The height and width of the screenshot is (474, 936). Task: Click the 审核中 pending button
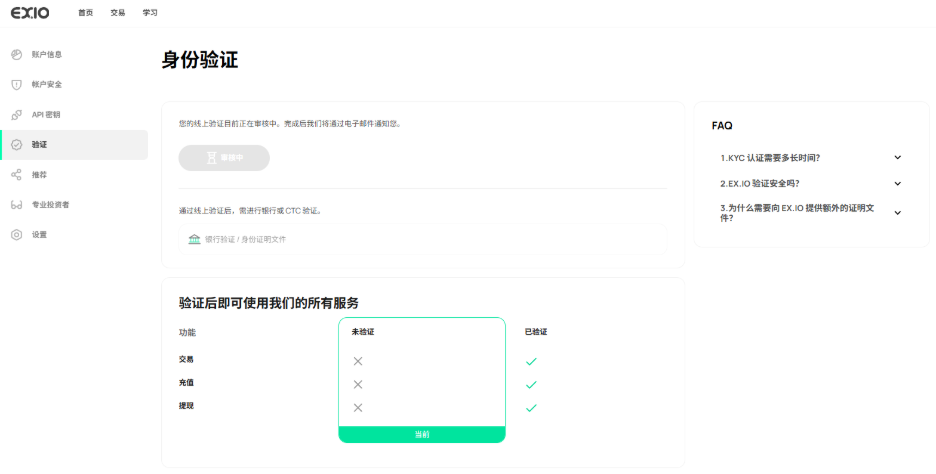(224, 158)
